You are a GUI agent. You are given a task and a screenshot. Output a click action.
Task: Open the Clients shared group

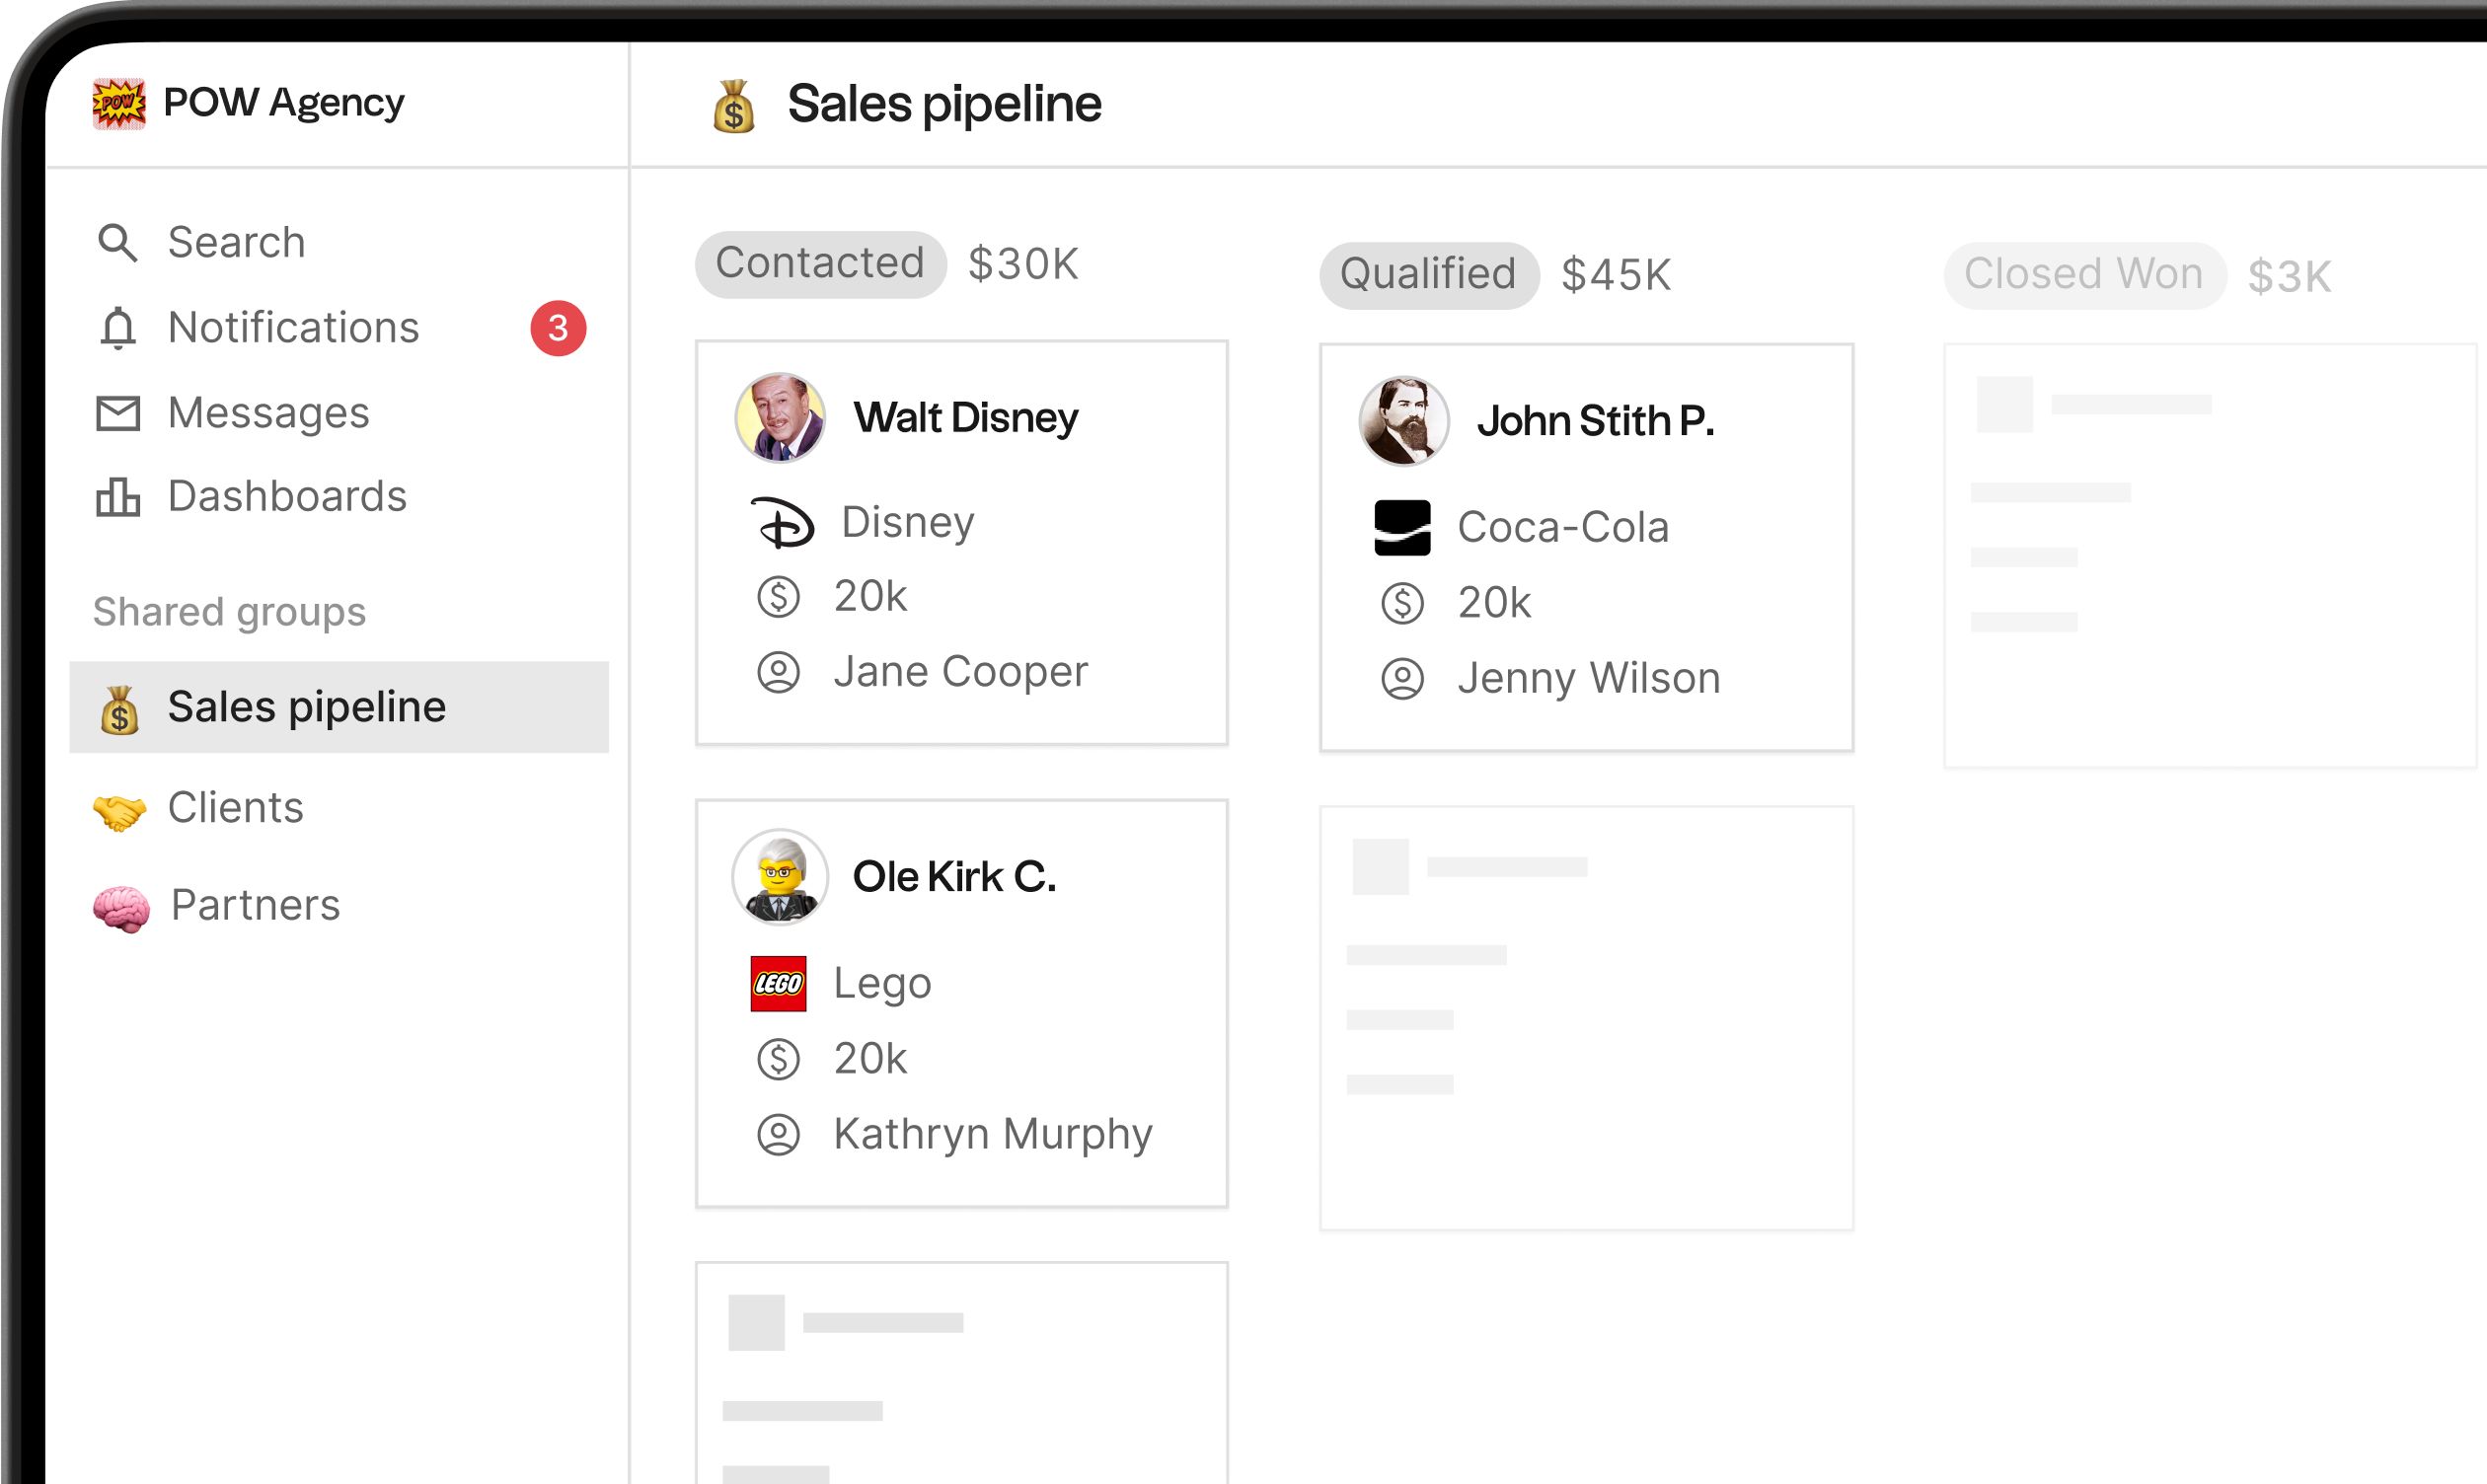tap(235, 808)
